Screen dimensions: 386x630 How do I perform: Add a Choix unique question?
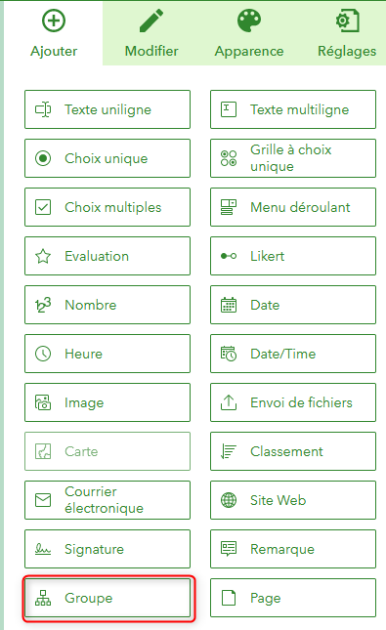click(107, 158)
